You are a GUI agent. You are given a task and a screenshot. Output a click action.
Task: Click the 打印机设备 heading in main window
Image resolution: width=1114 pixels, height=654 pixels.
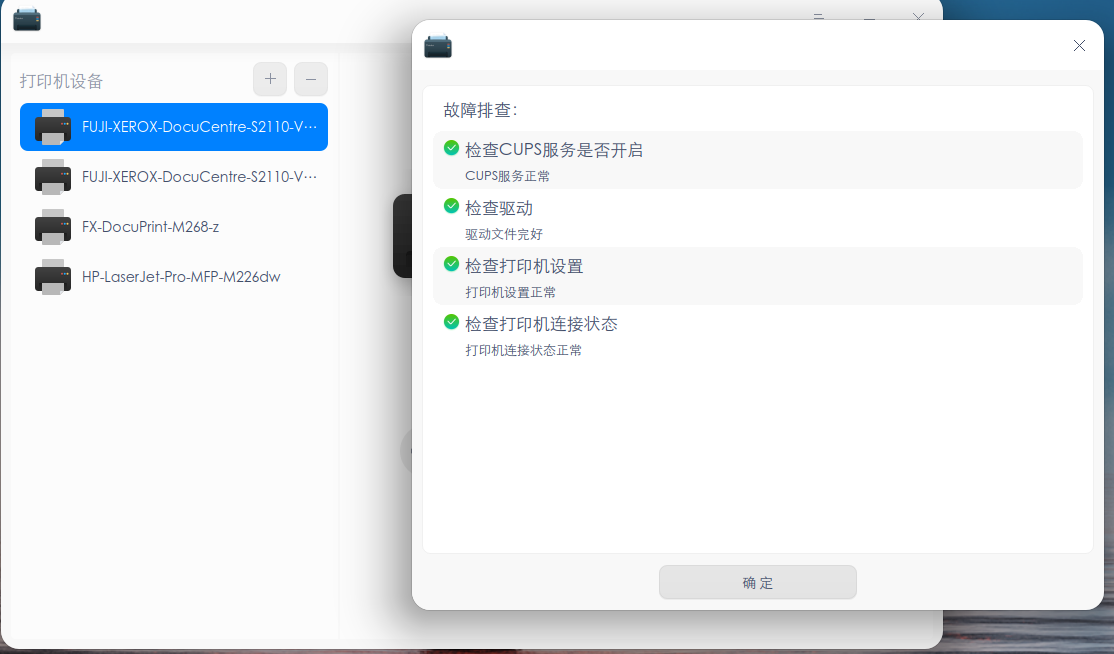pos(62,81)
